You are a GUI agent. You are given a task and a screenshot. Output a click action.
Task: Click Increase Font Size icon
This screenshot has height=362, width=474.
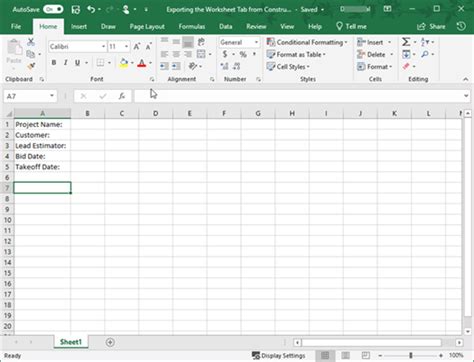137,46
